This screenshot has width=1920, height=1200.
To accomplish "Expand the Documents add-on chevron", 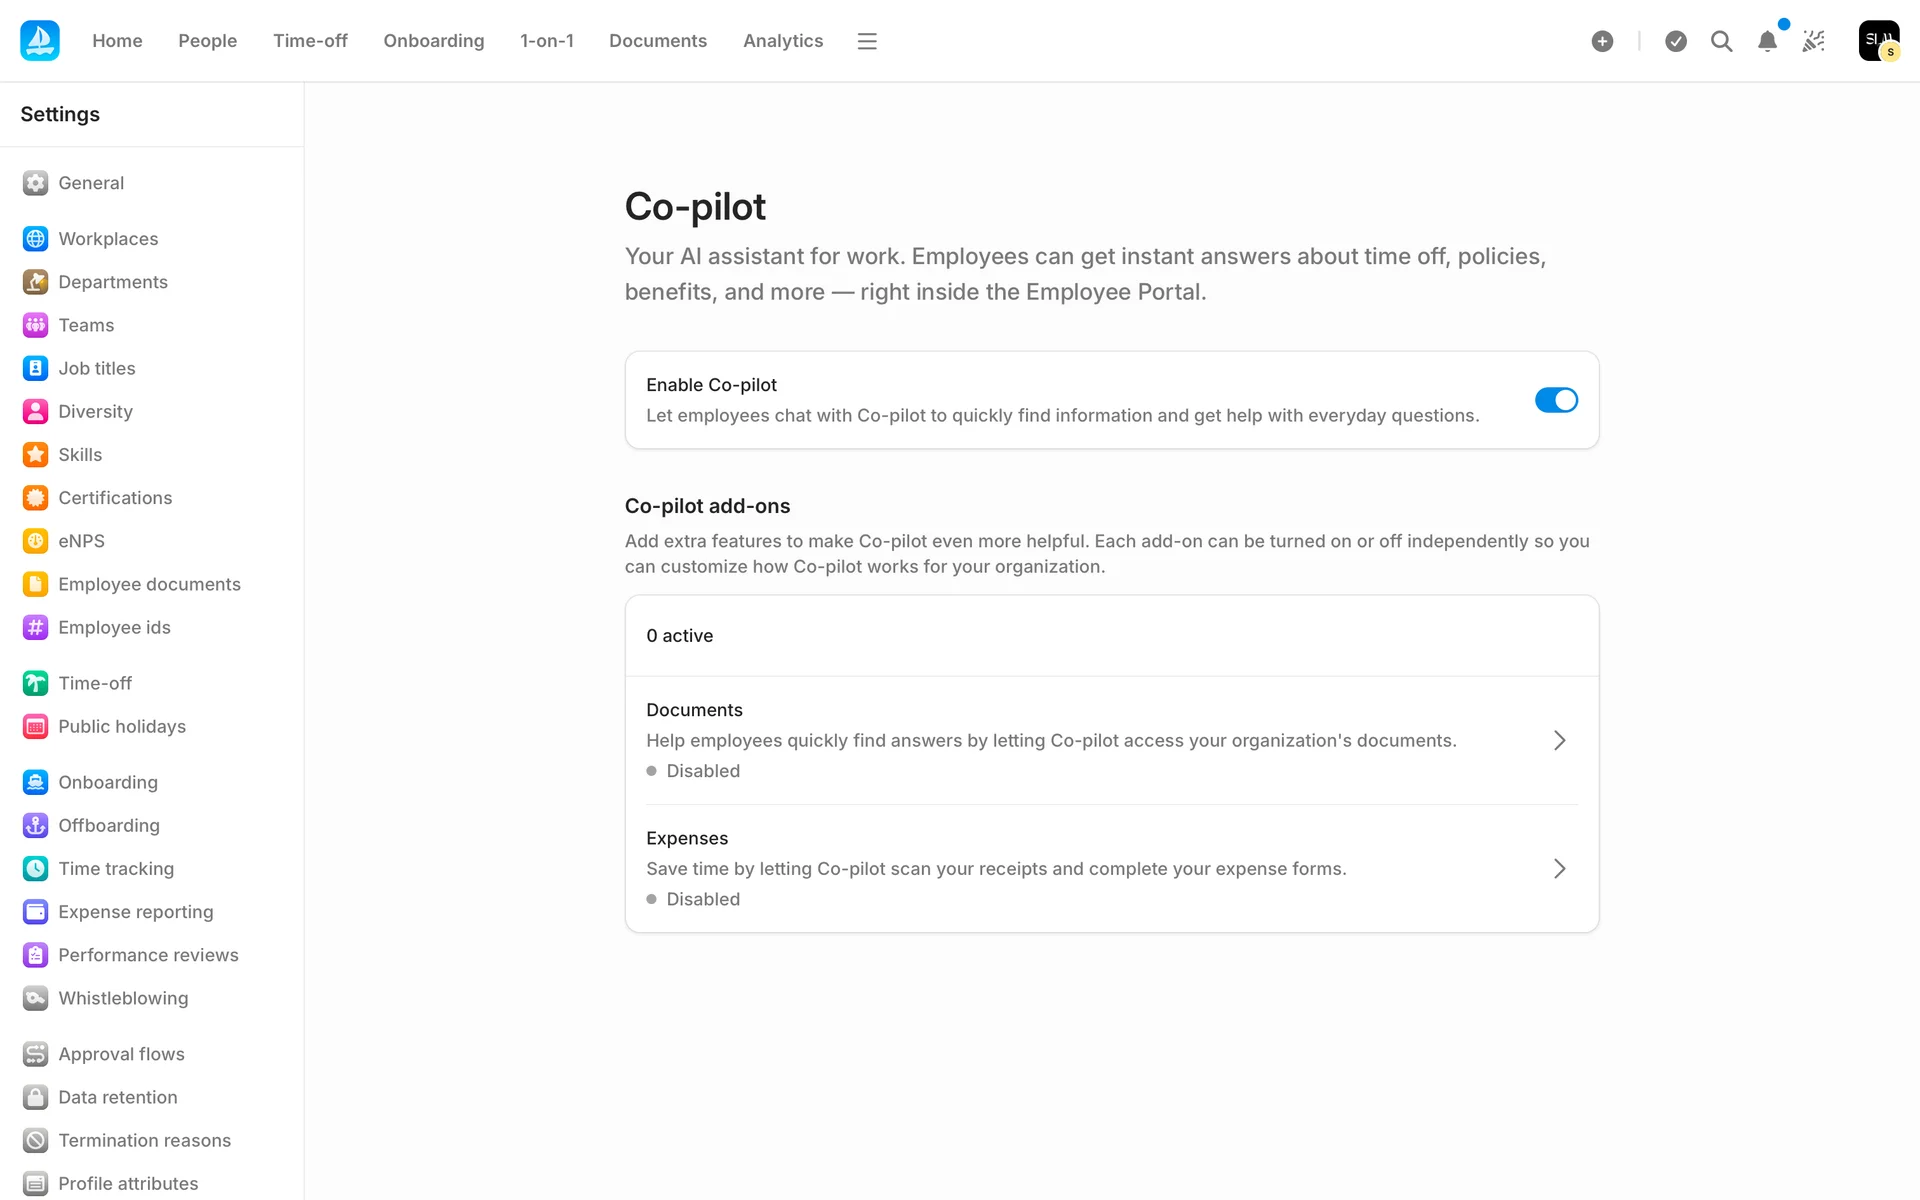I will (x=1559, y=740).
